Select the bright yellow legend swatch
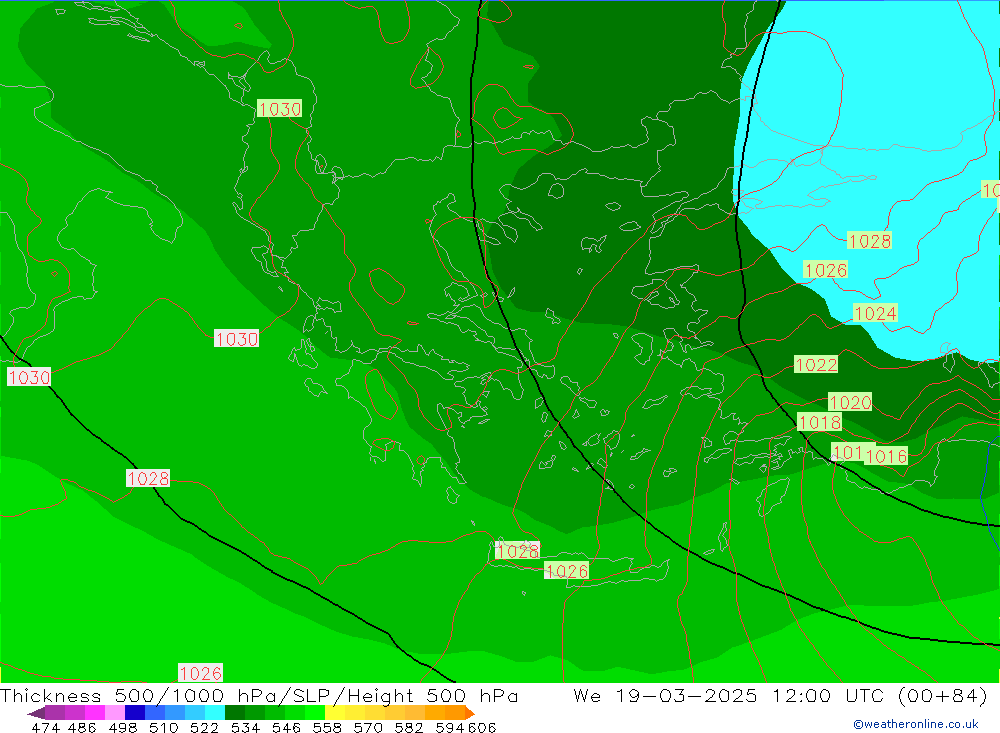This screenshot has width=1000, height=733. 335,713
